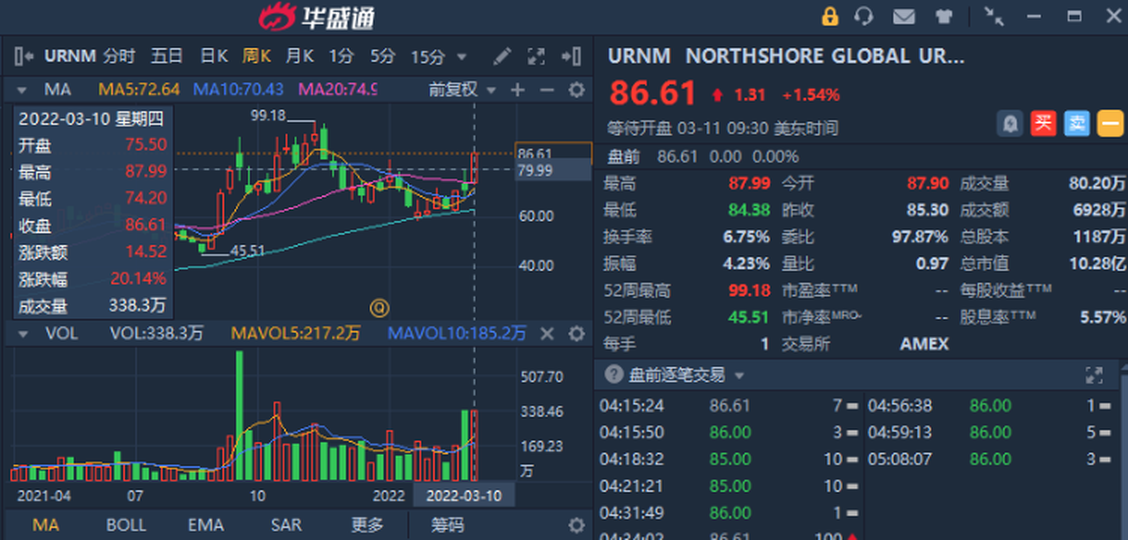This screenshot has height=540, width=1128.
Task: Zoom in chart with plus button
Action: [x=517, y=90]
